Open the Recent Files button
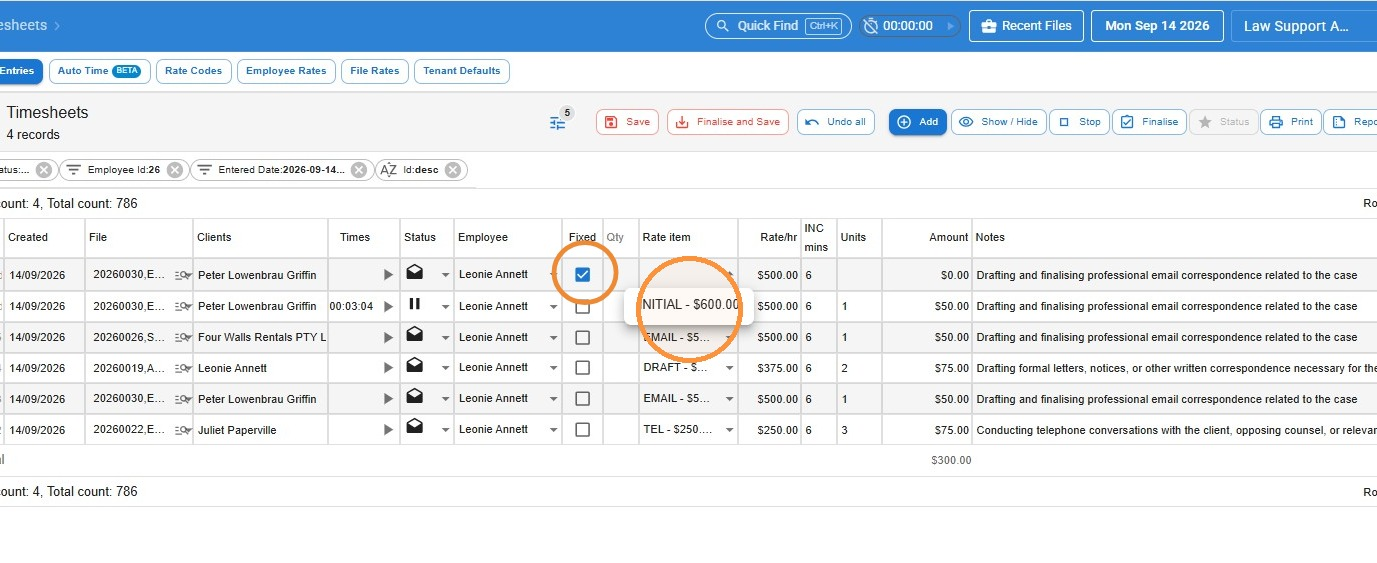 point(1027,26)
